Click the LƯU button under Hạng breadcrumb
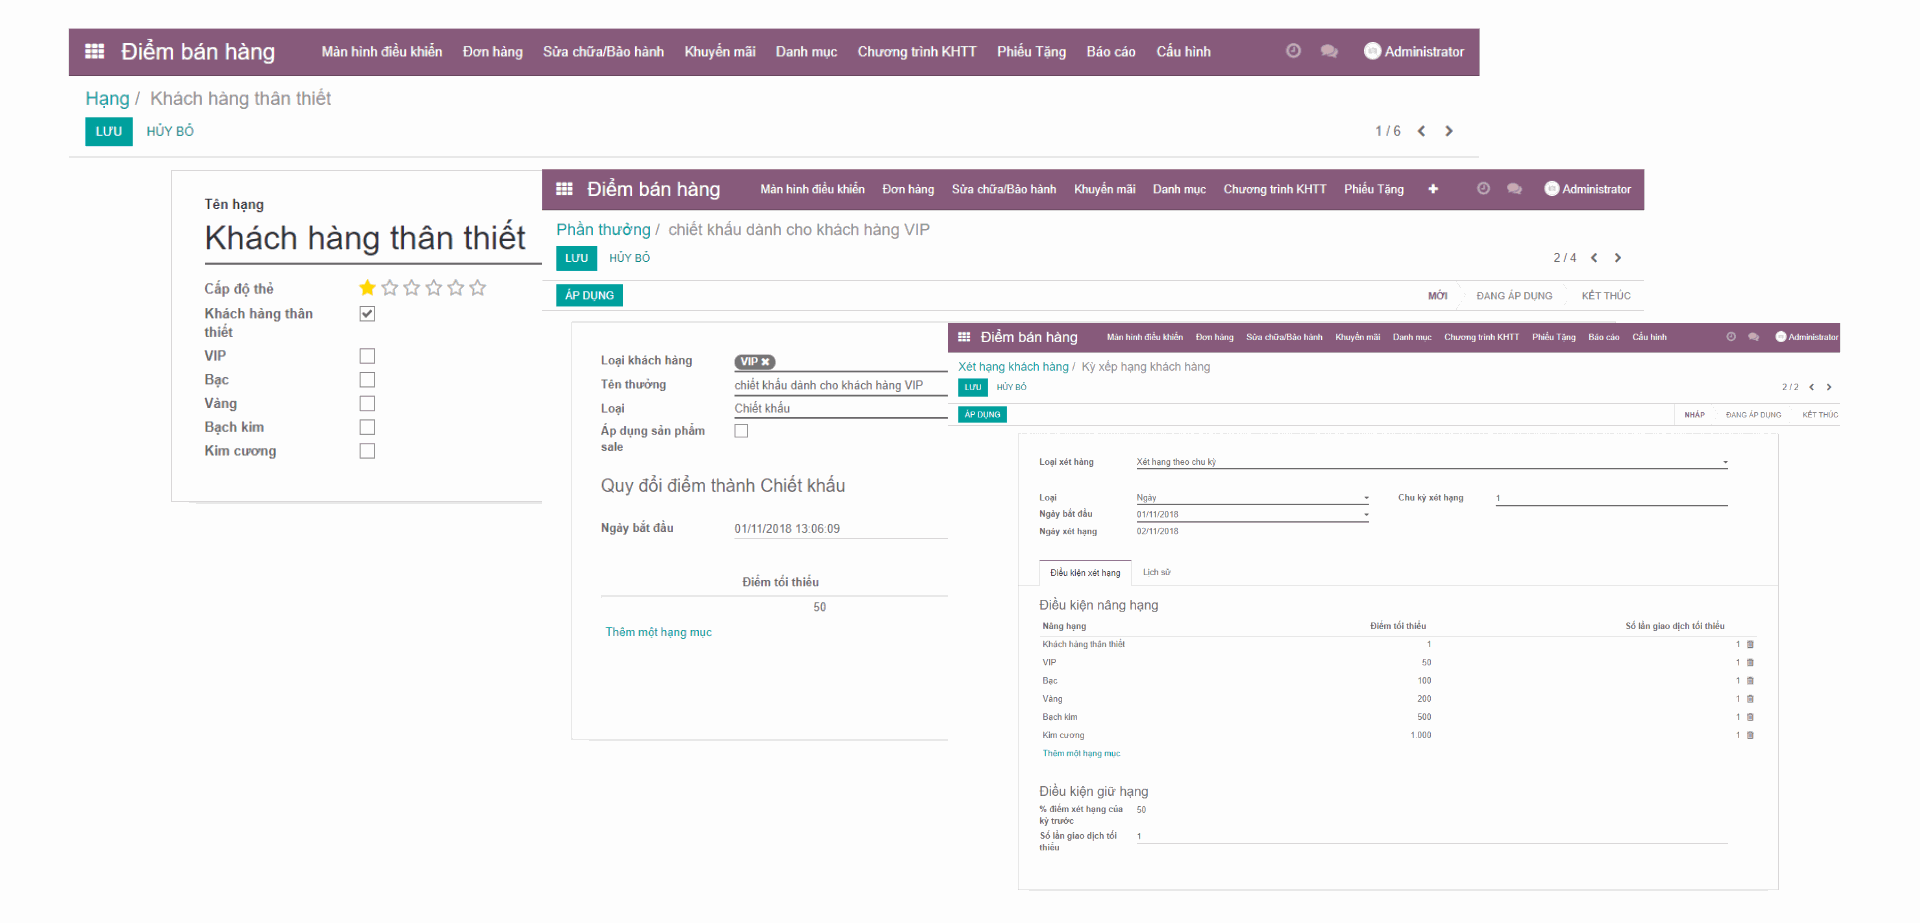 coord(108,131)
